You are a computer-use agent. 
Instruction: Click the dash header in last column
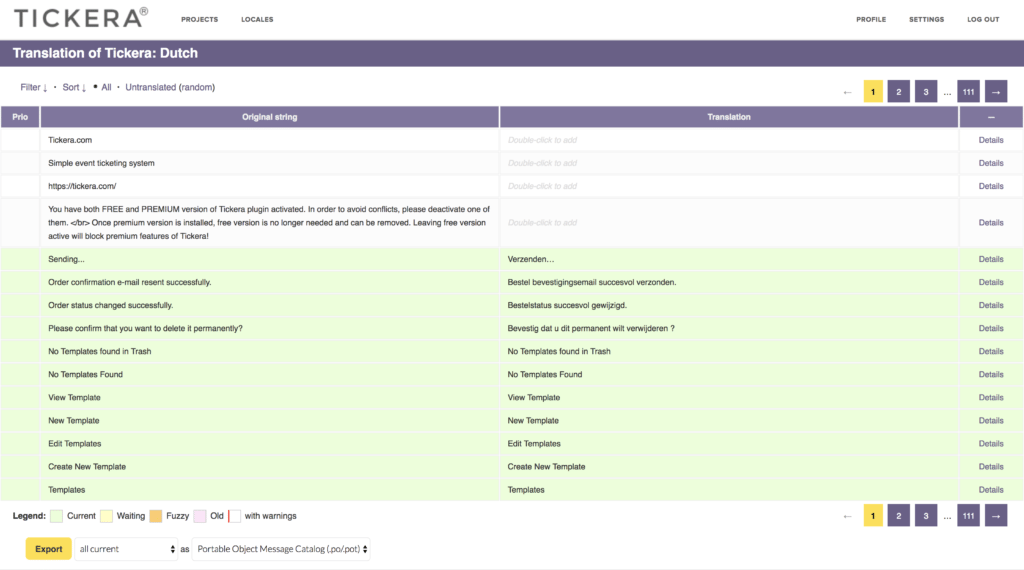coord(991,117)
